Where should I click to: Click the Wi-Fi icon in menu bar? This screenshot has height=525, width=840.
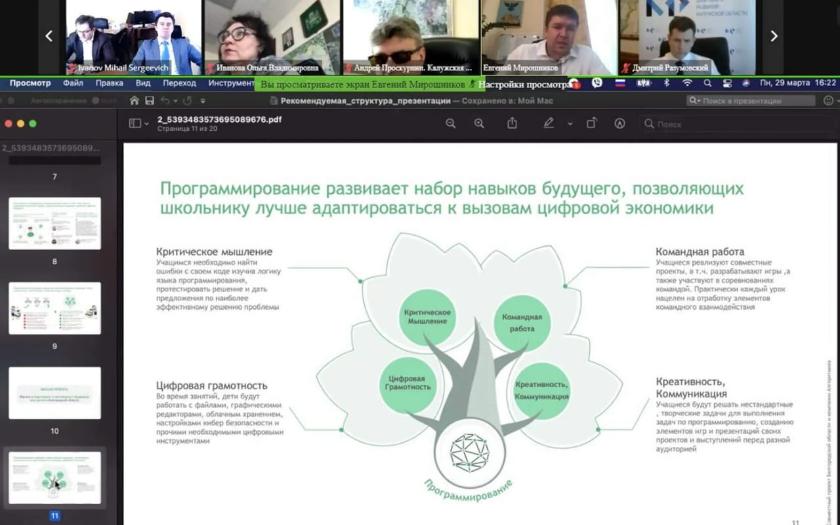[x=687, y=84]
